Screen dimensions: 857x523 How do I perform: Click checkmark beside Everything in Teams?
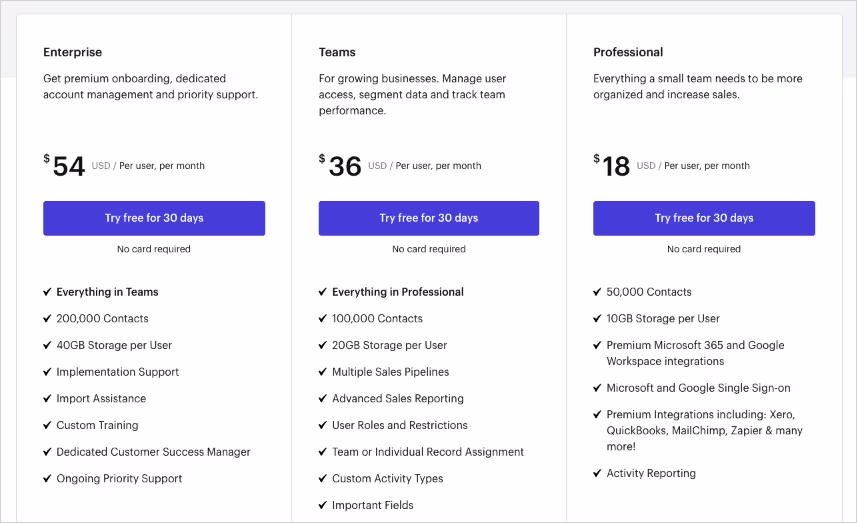pos(47,292)
